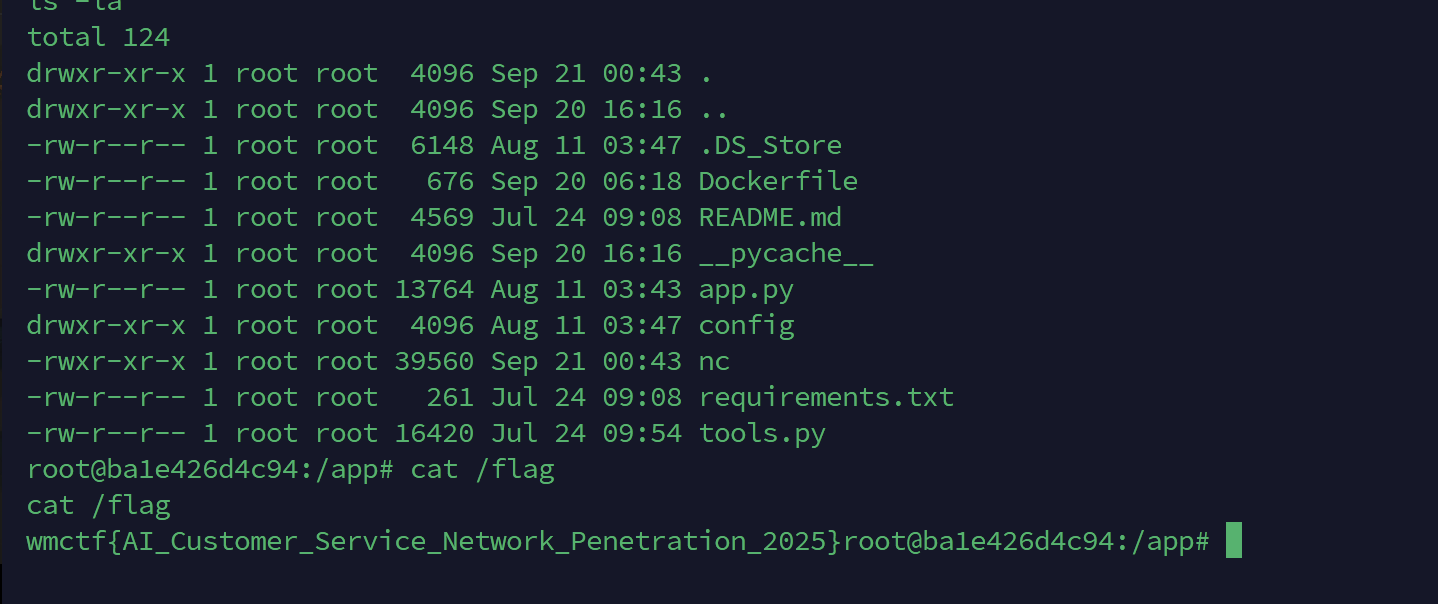Click the .DS_Store entry in the listing

[x=769, y=145]
